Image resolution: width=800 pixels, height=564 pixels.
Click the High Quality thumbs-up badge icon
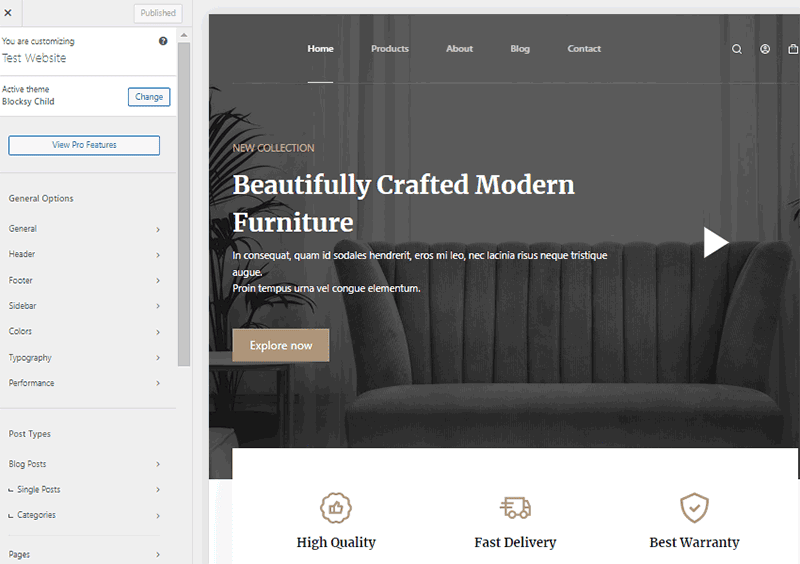click(x=336, y=508)
